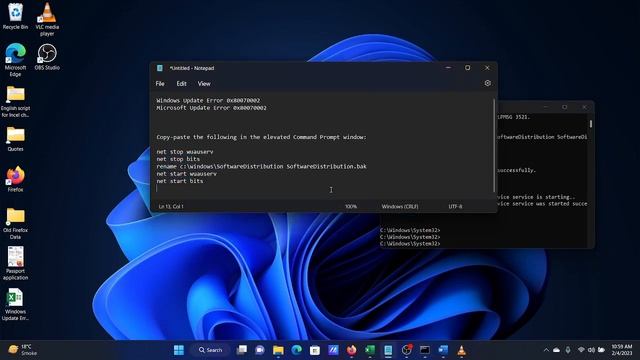Open OBS Studio from the taskbar
The width and height of the screenshot is (640, 360).
407,350
